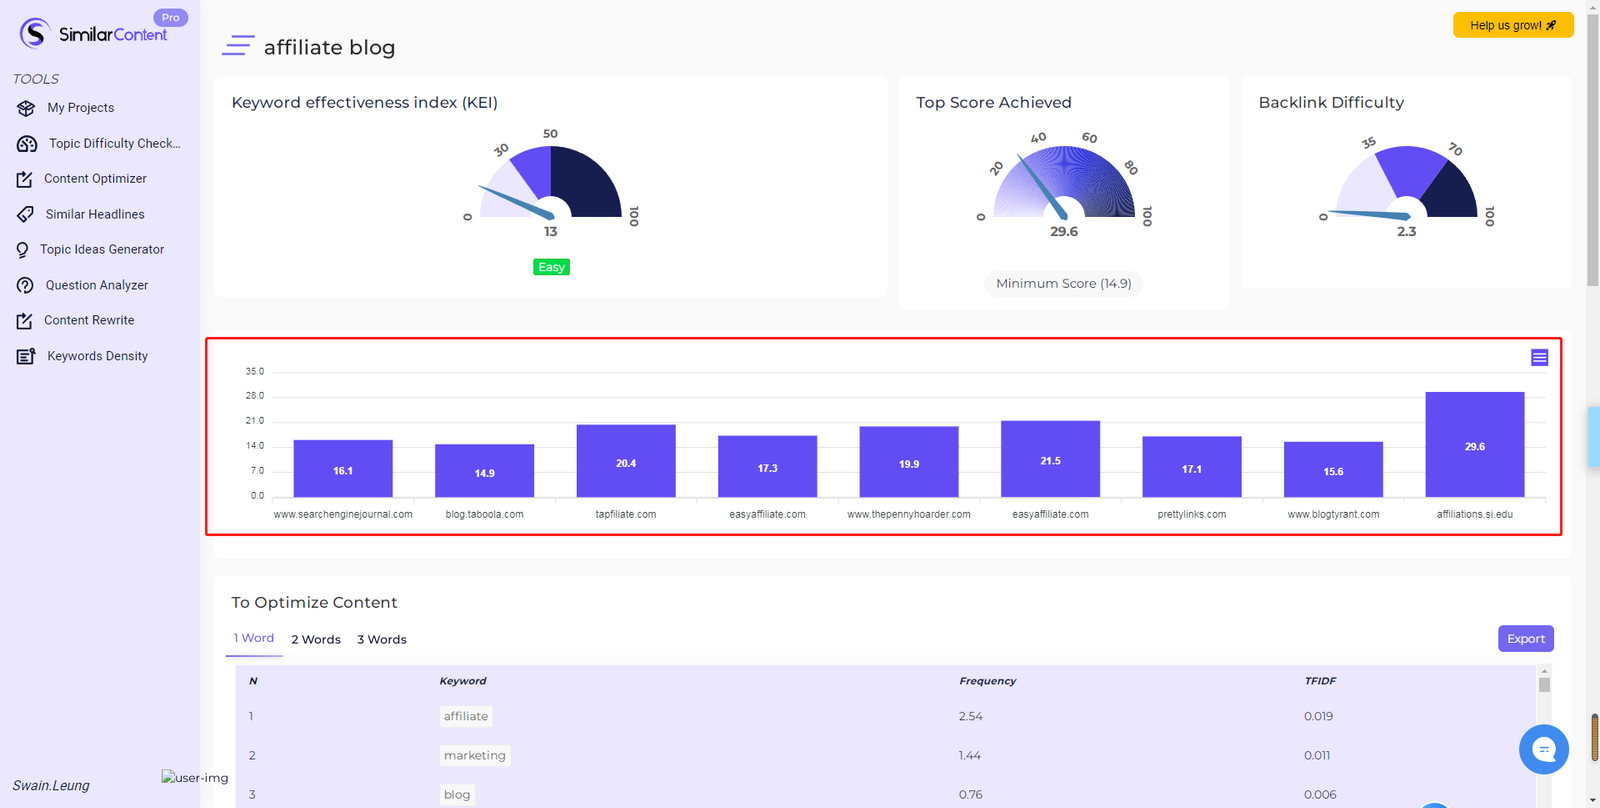Click the affiliations.si.edu axis label
The image size is (1600, 808).
click(x=1475, y=514)
